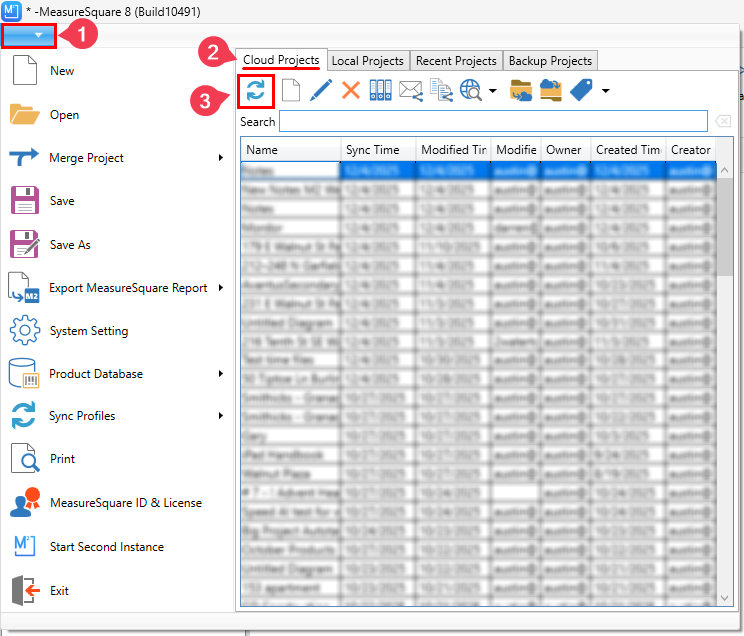Screen dimensions: 744x636
Task: Choose Open from the file menu
Action: click(x=65, y=115)
